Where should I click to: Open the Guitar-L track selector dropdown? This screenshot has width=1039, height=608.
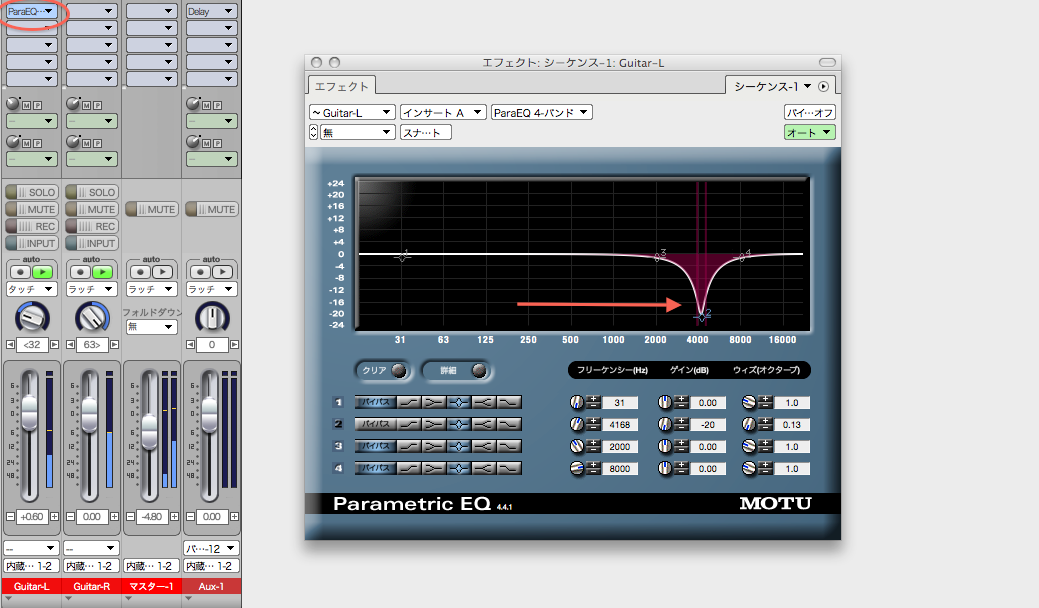click(353, 113)
